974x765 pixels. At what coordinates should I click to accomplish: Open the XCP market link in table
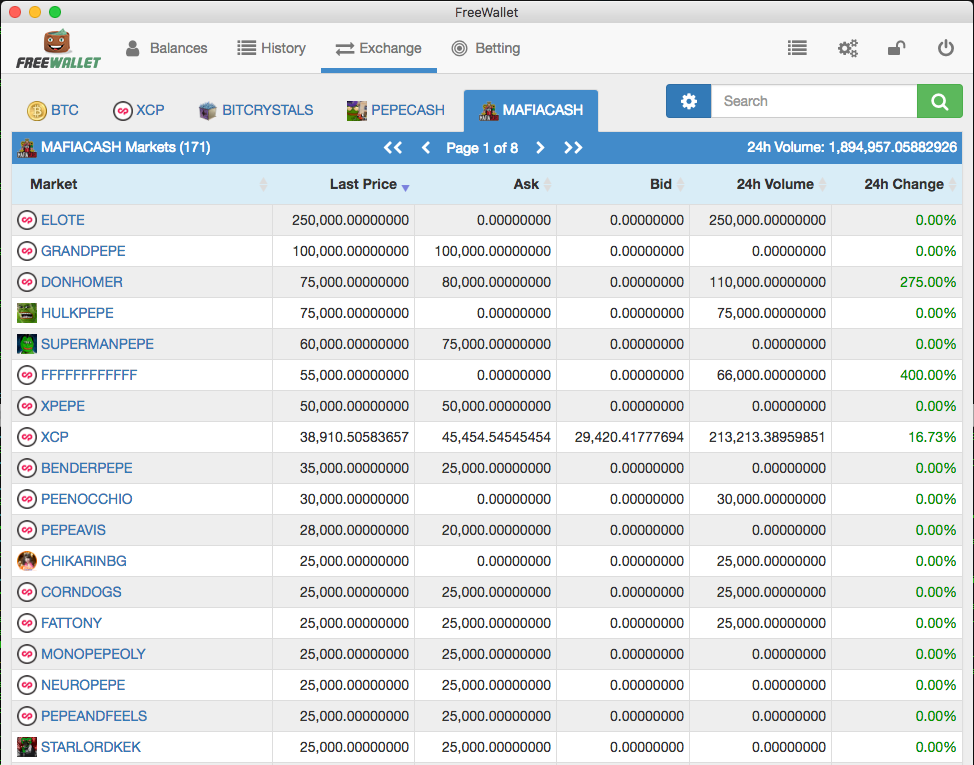[55, 437]
